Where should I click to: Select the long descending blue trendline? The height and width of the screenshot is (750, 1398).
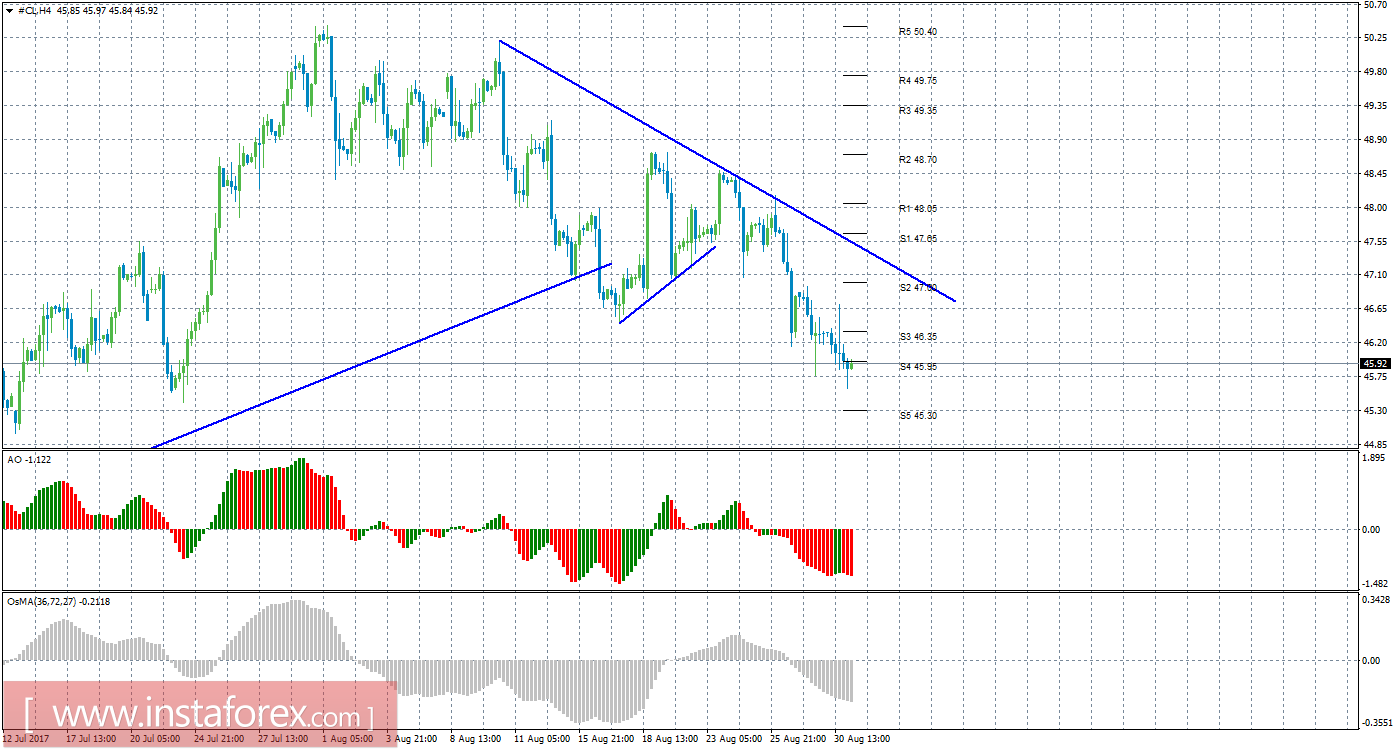coord(728,171)
